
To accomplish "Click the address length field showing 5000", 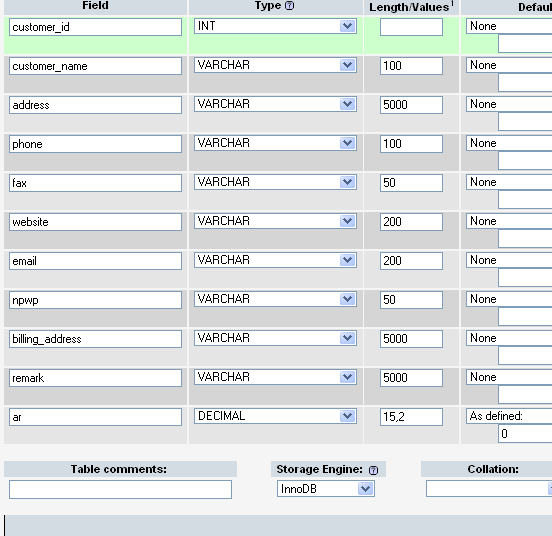I will click(411, 105).
